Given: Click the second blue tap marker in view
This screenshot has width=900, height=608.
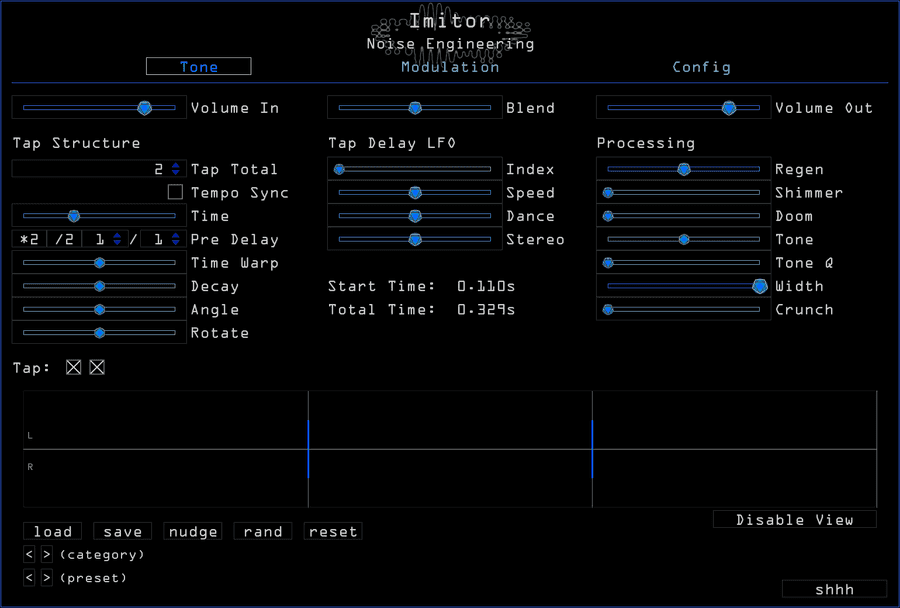Looking at the screenshot, I should 592,449.
